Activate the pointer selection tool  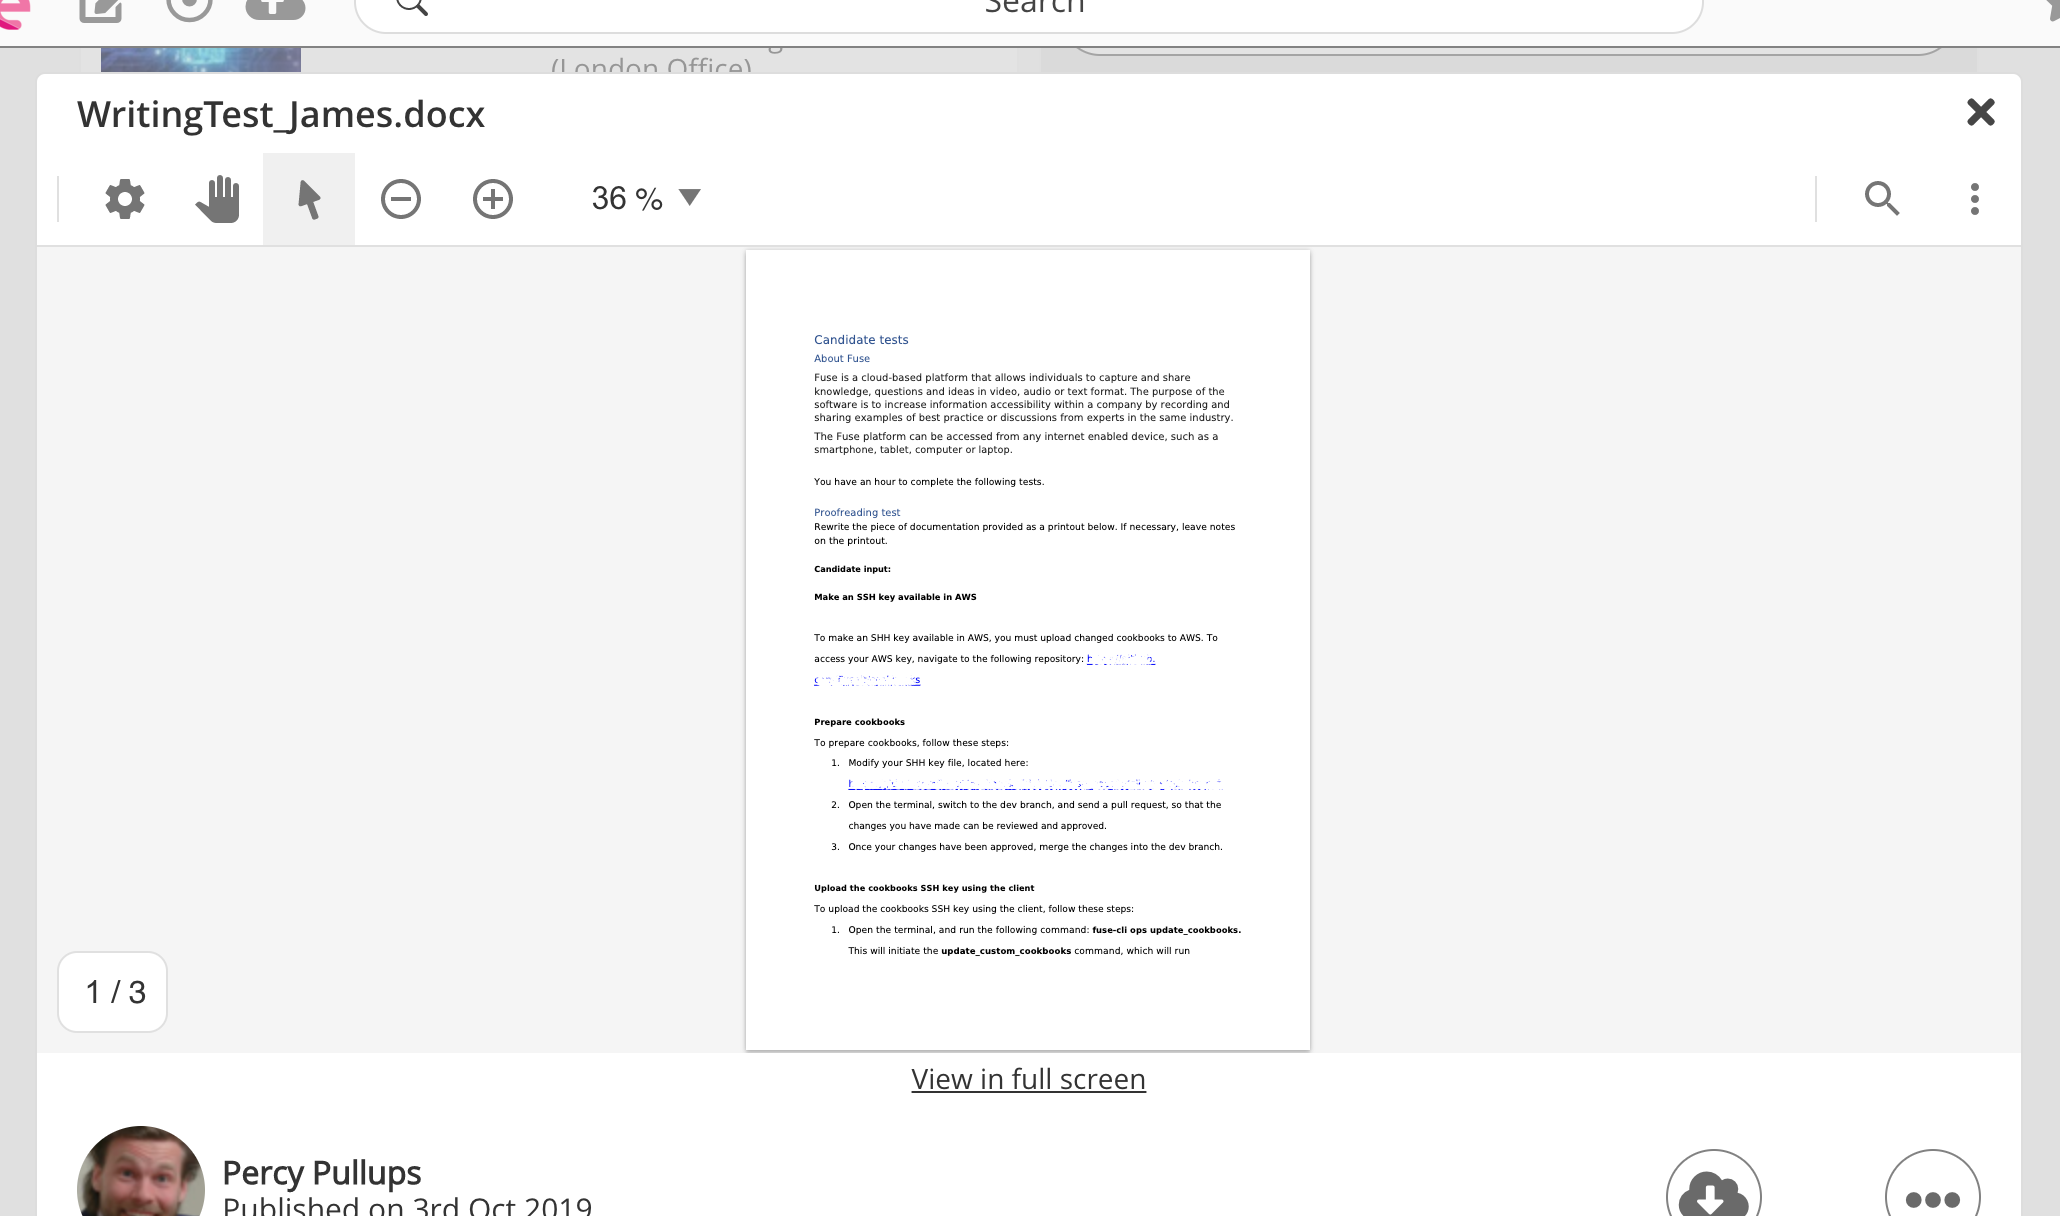(x=307, y=199)
